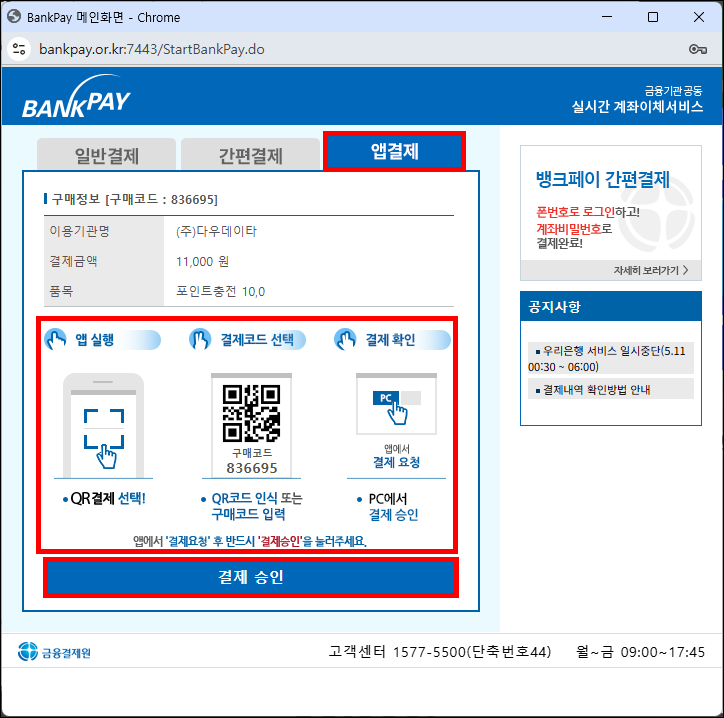Click the 실시간 계좌이체서비스 header text
This screenshot has width=724, height=718.
click(x=637, y=107)
